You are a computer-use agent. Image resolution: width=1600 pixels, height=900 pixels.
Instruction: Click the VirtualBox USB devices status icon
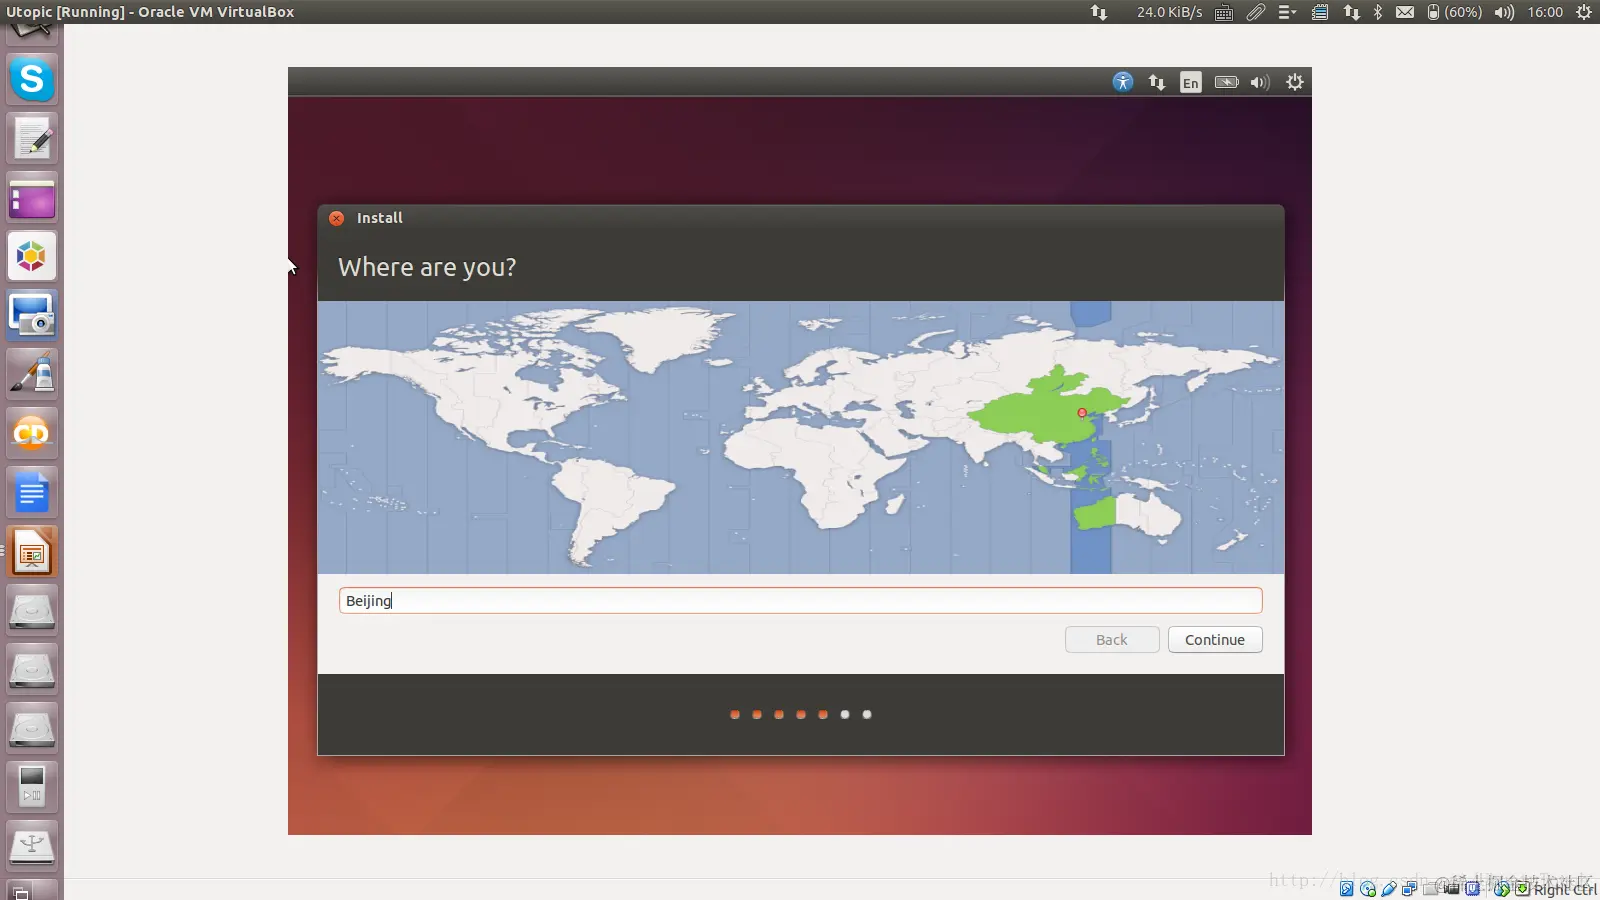tap(1389, 888)
